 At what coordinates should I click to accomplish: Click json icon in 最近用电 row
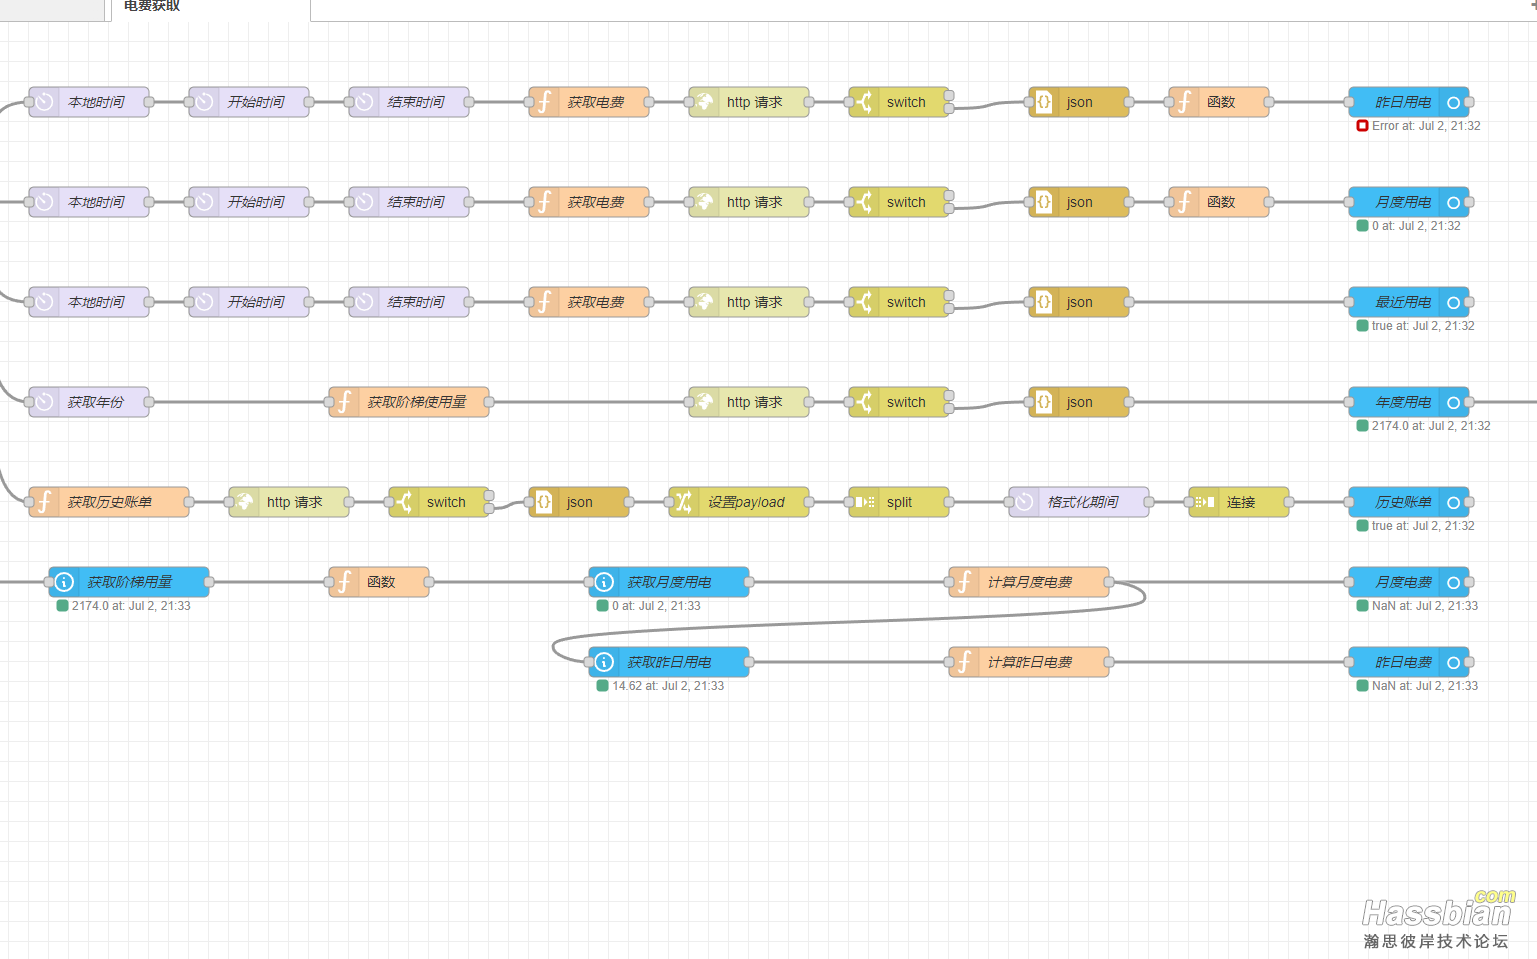click(1045, 302)
